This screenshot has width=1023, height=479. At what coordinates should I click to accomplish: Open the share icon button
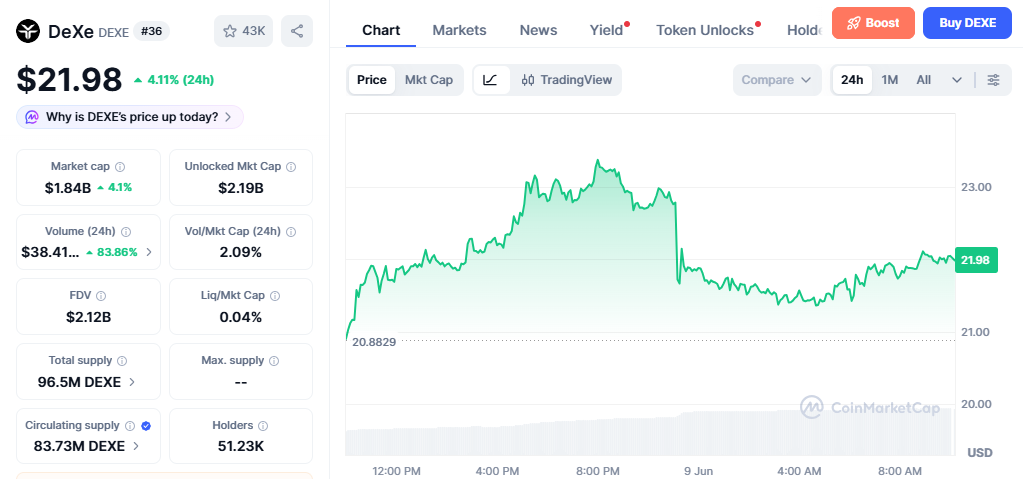click(297, 31)
